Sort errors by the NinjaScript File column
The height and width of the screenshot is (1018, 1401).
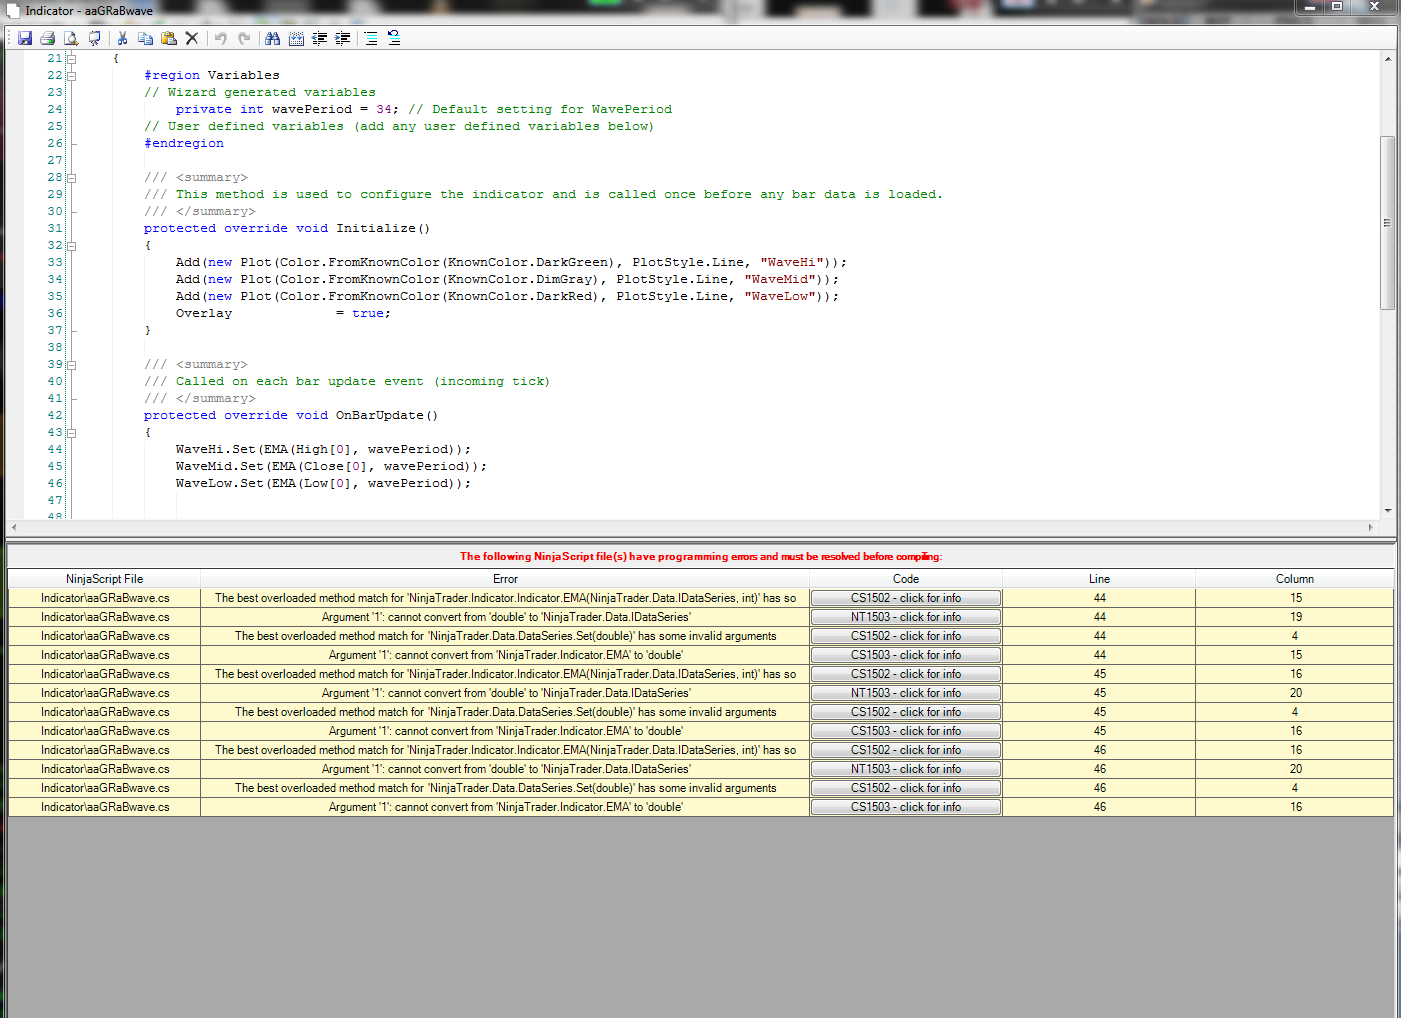click(x=104, y=579)
